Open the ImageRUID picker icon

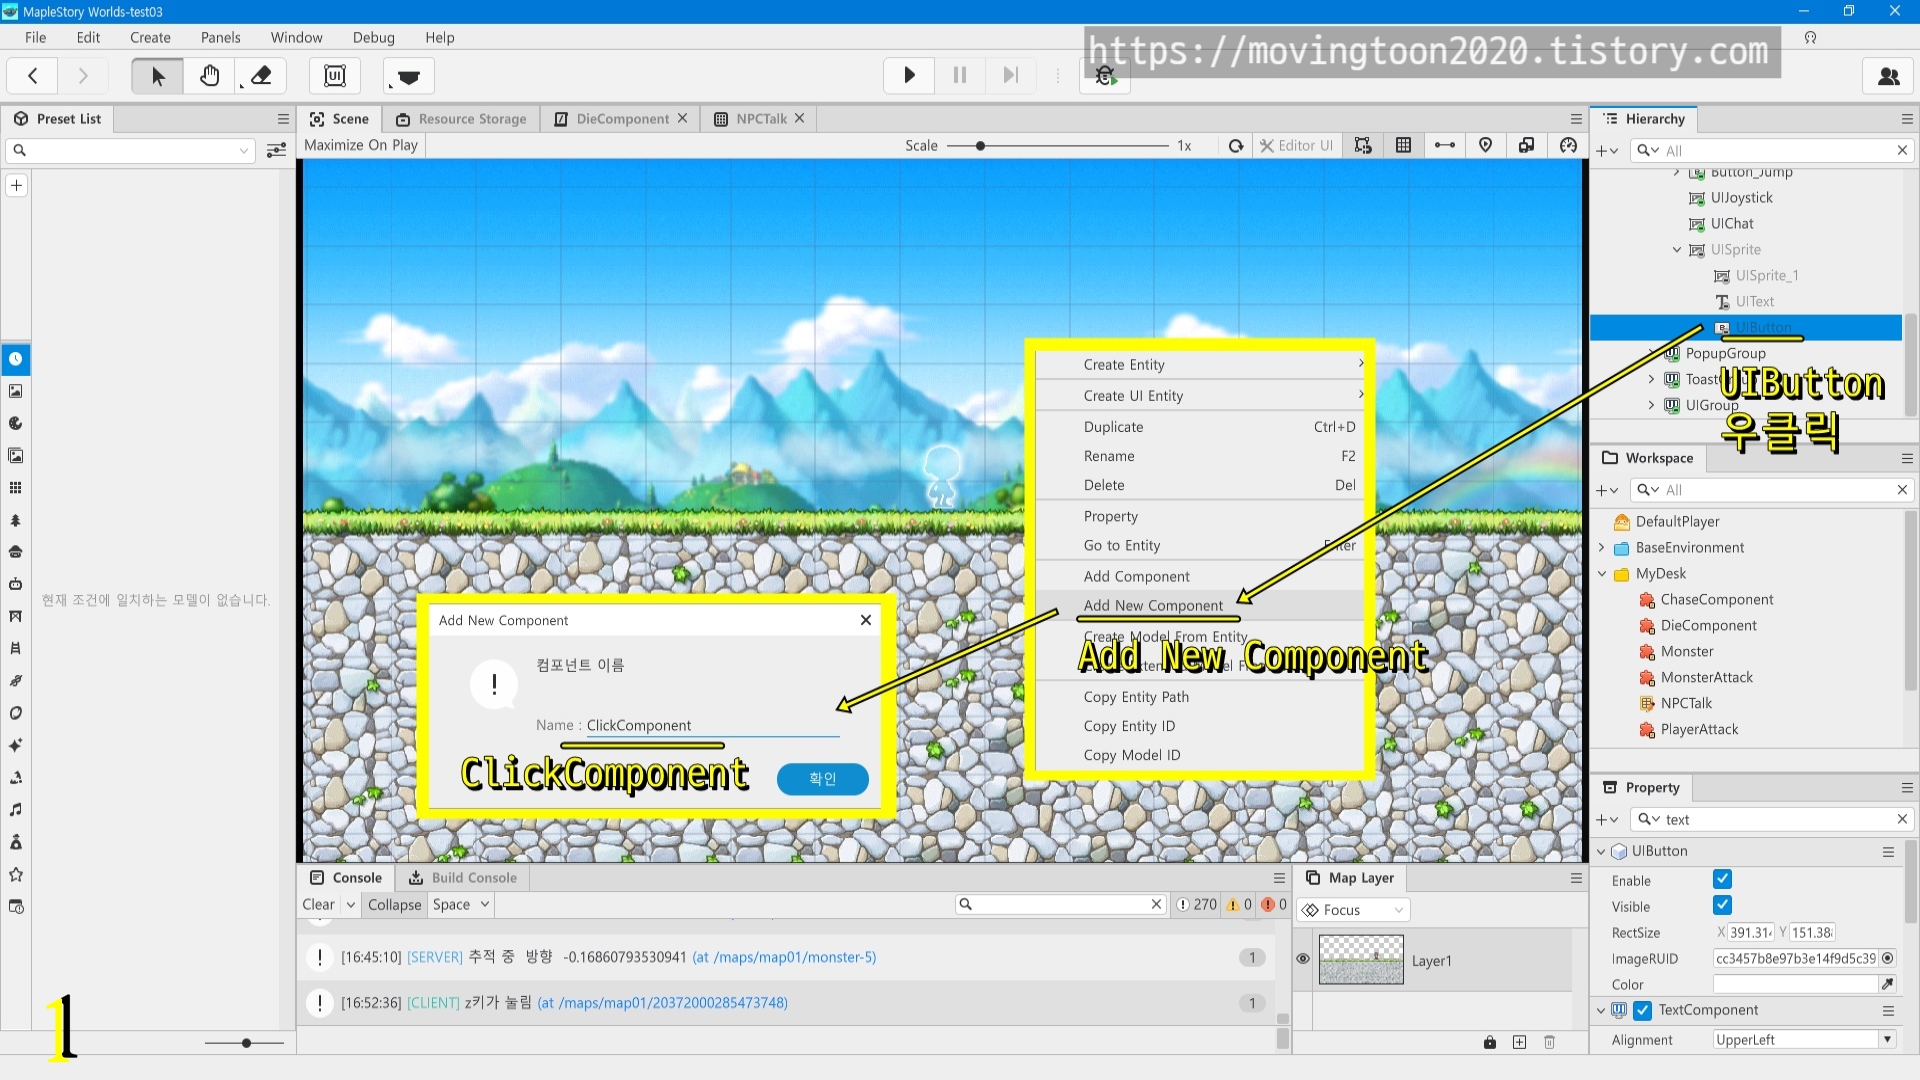[x=1888, y=958]
